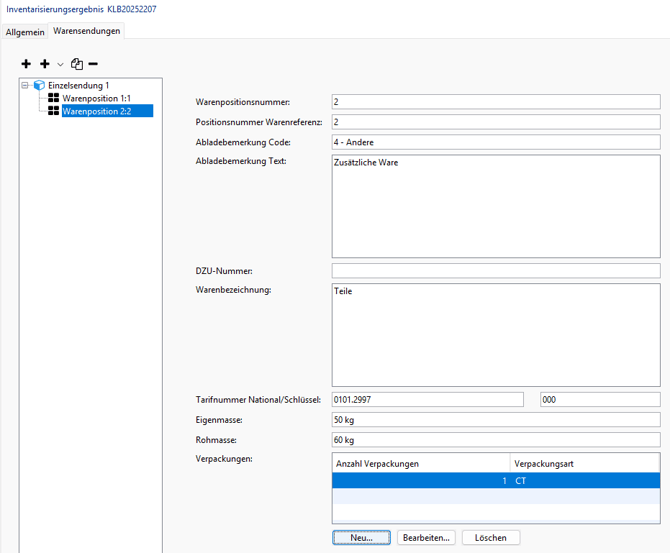Click the first plus add icon
Viewport: 670px width, 553px height.
coord(26,64)
